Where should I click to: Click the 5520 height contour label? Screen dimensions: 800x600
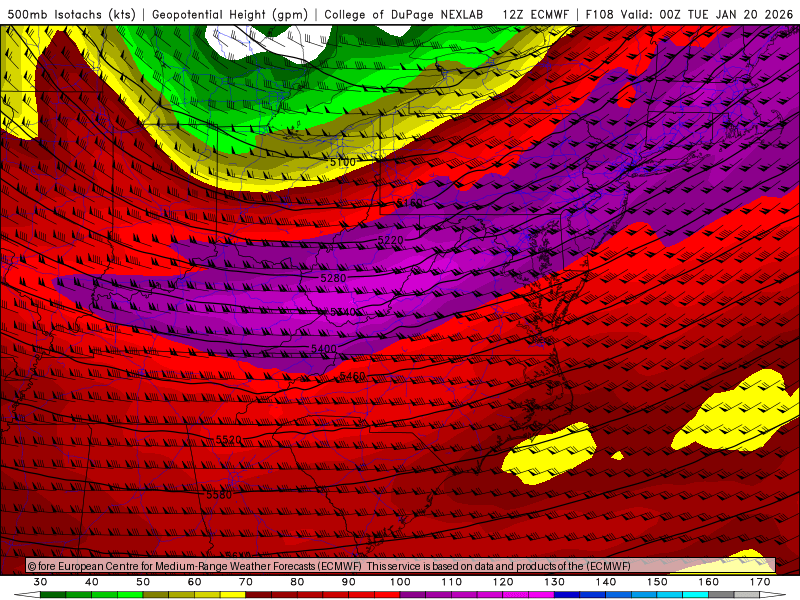point(229,440)
